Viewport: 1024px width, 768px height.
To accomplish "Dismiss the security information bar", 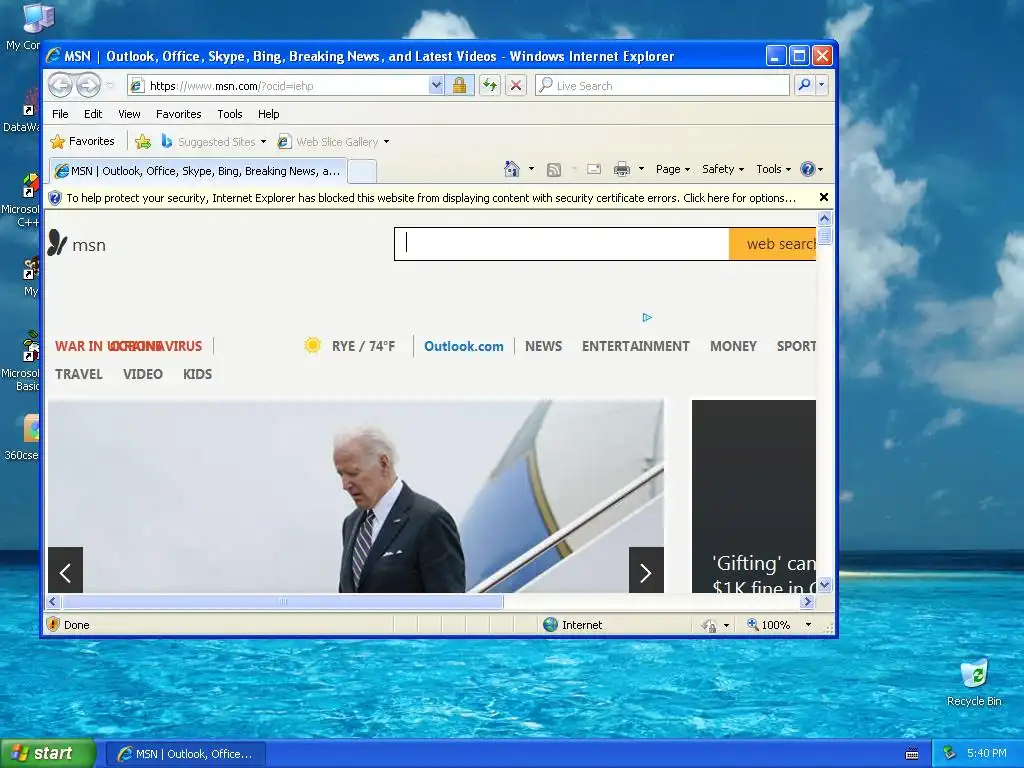I will (x=824, y=197).
